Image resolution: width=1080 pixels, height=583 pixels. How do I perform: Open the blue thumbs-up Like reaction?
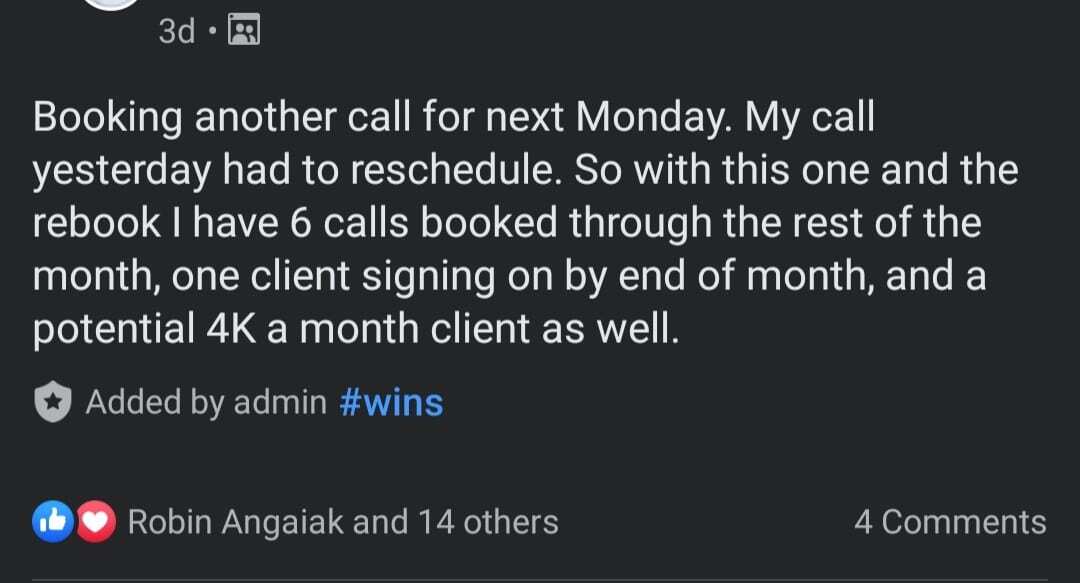click(x=53, y=522)
